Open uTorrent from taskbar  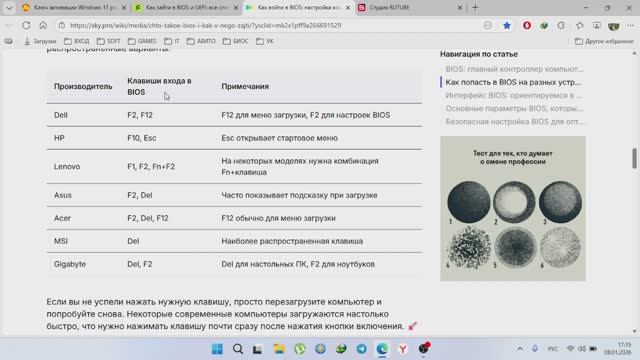coord(300,349)
